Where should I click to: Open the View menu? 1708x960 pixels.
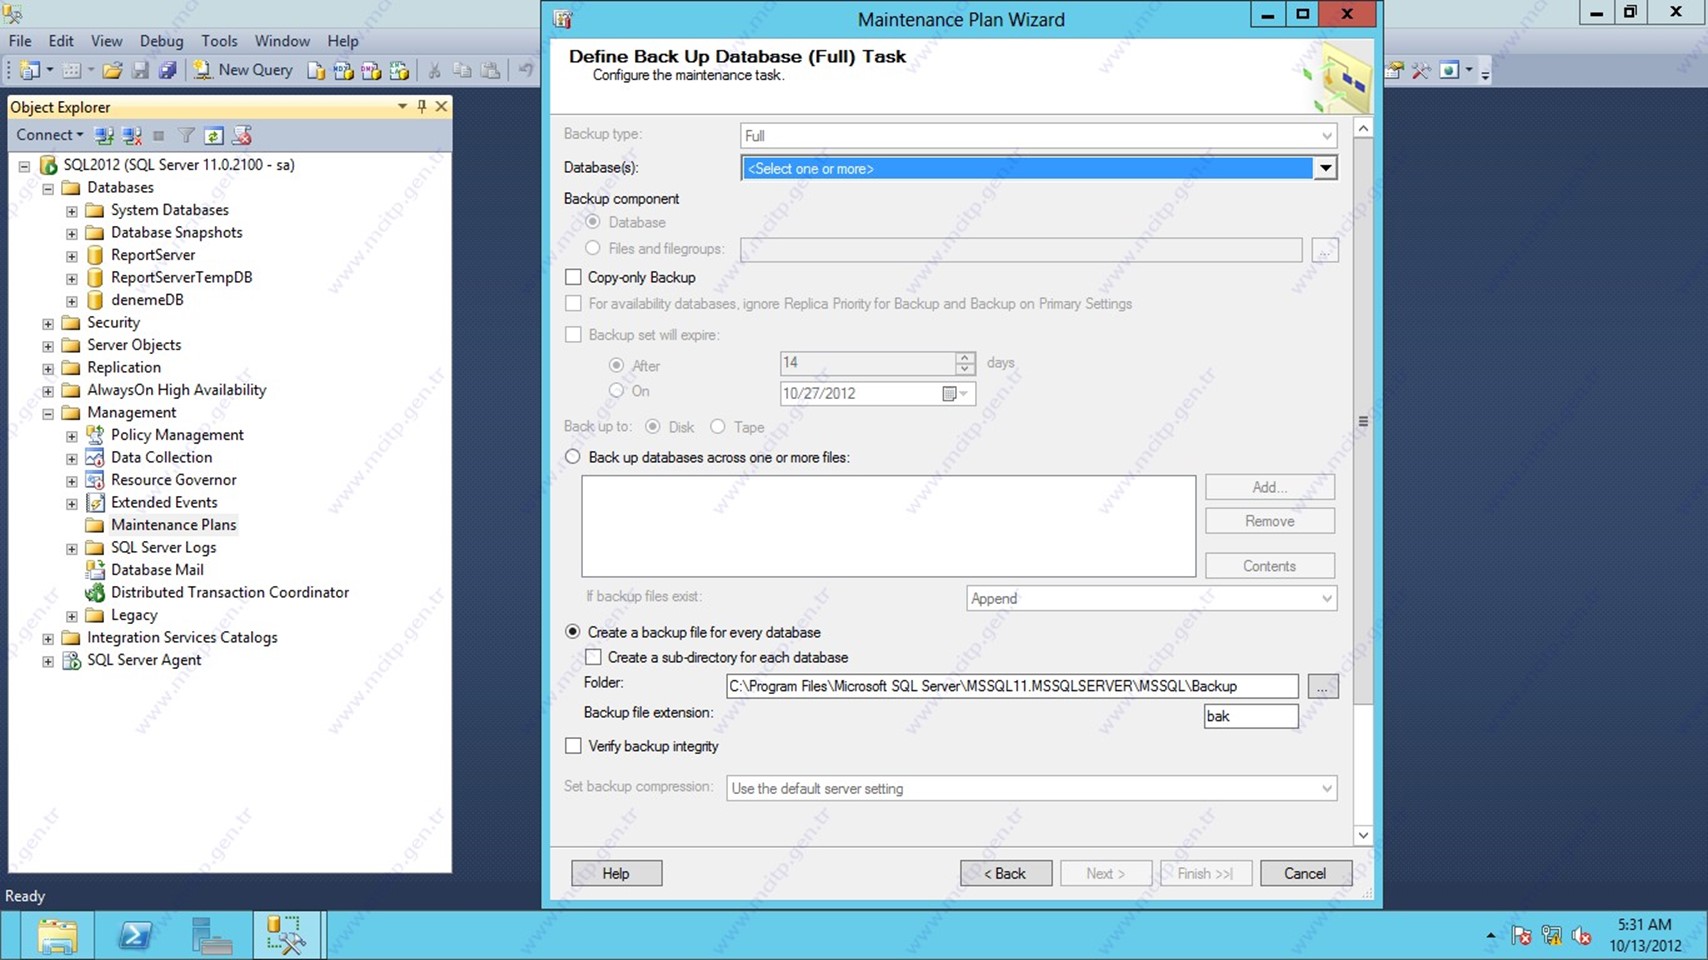(106, 41)
